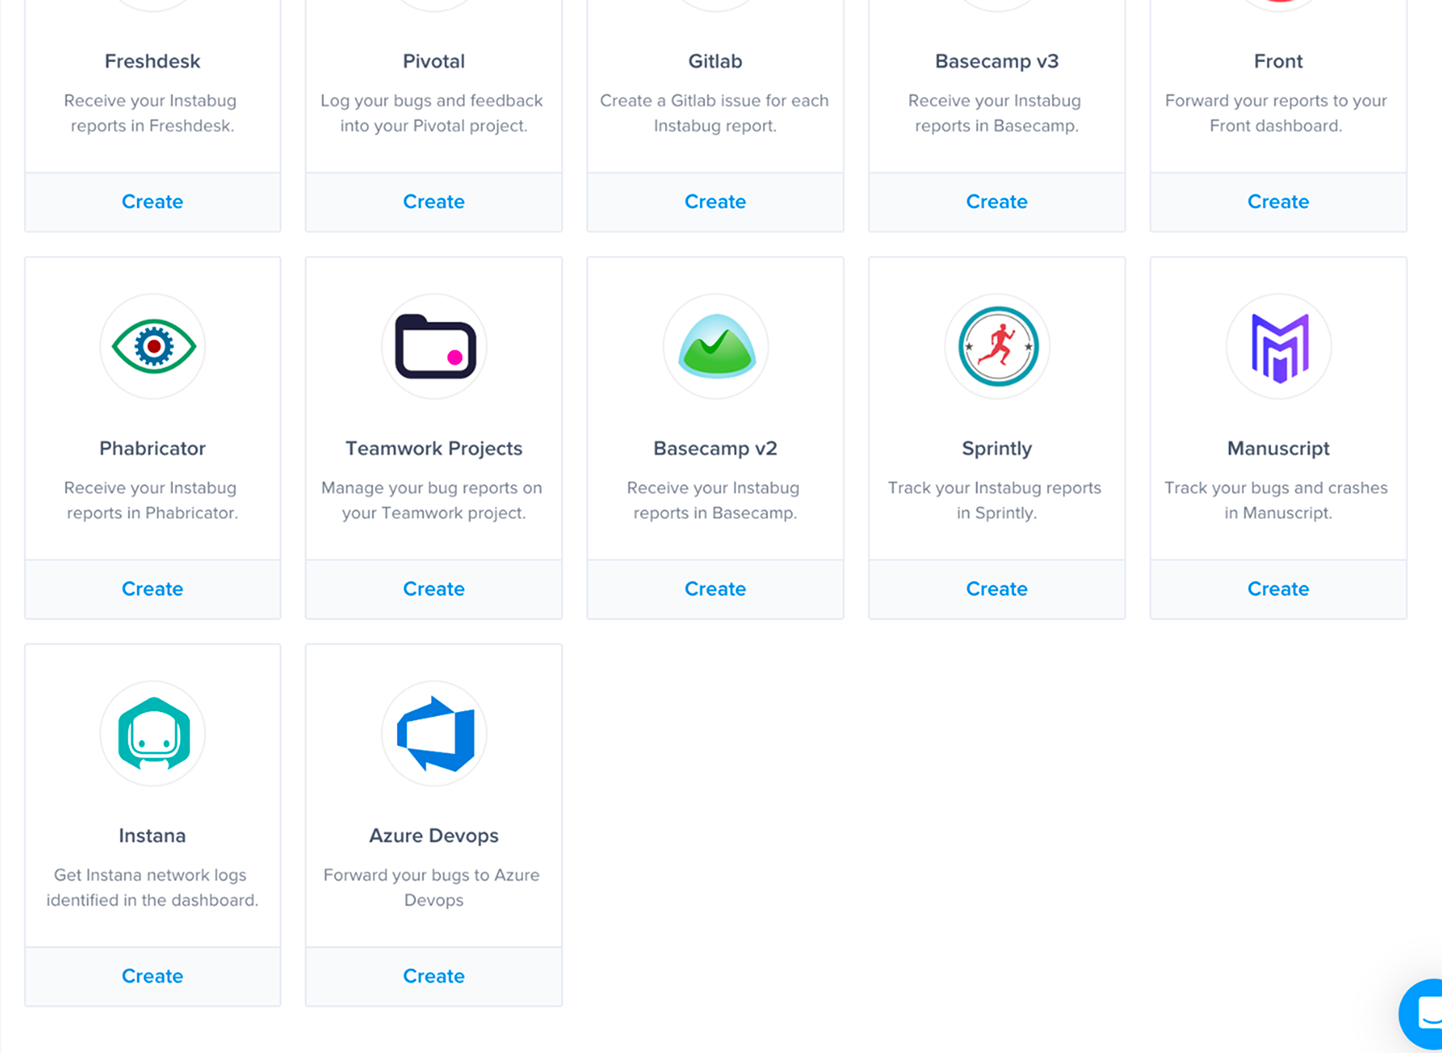Click 'Track your Instabug reports in Sprintly.'
This screenshot has height=1053, width=1442.
[x=995, y=500]
